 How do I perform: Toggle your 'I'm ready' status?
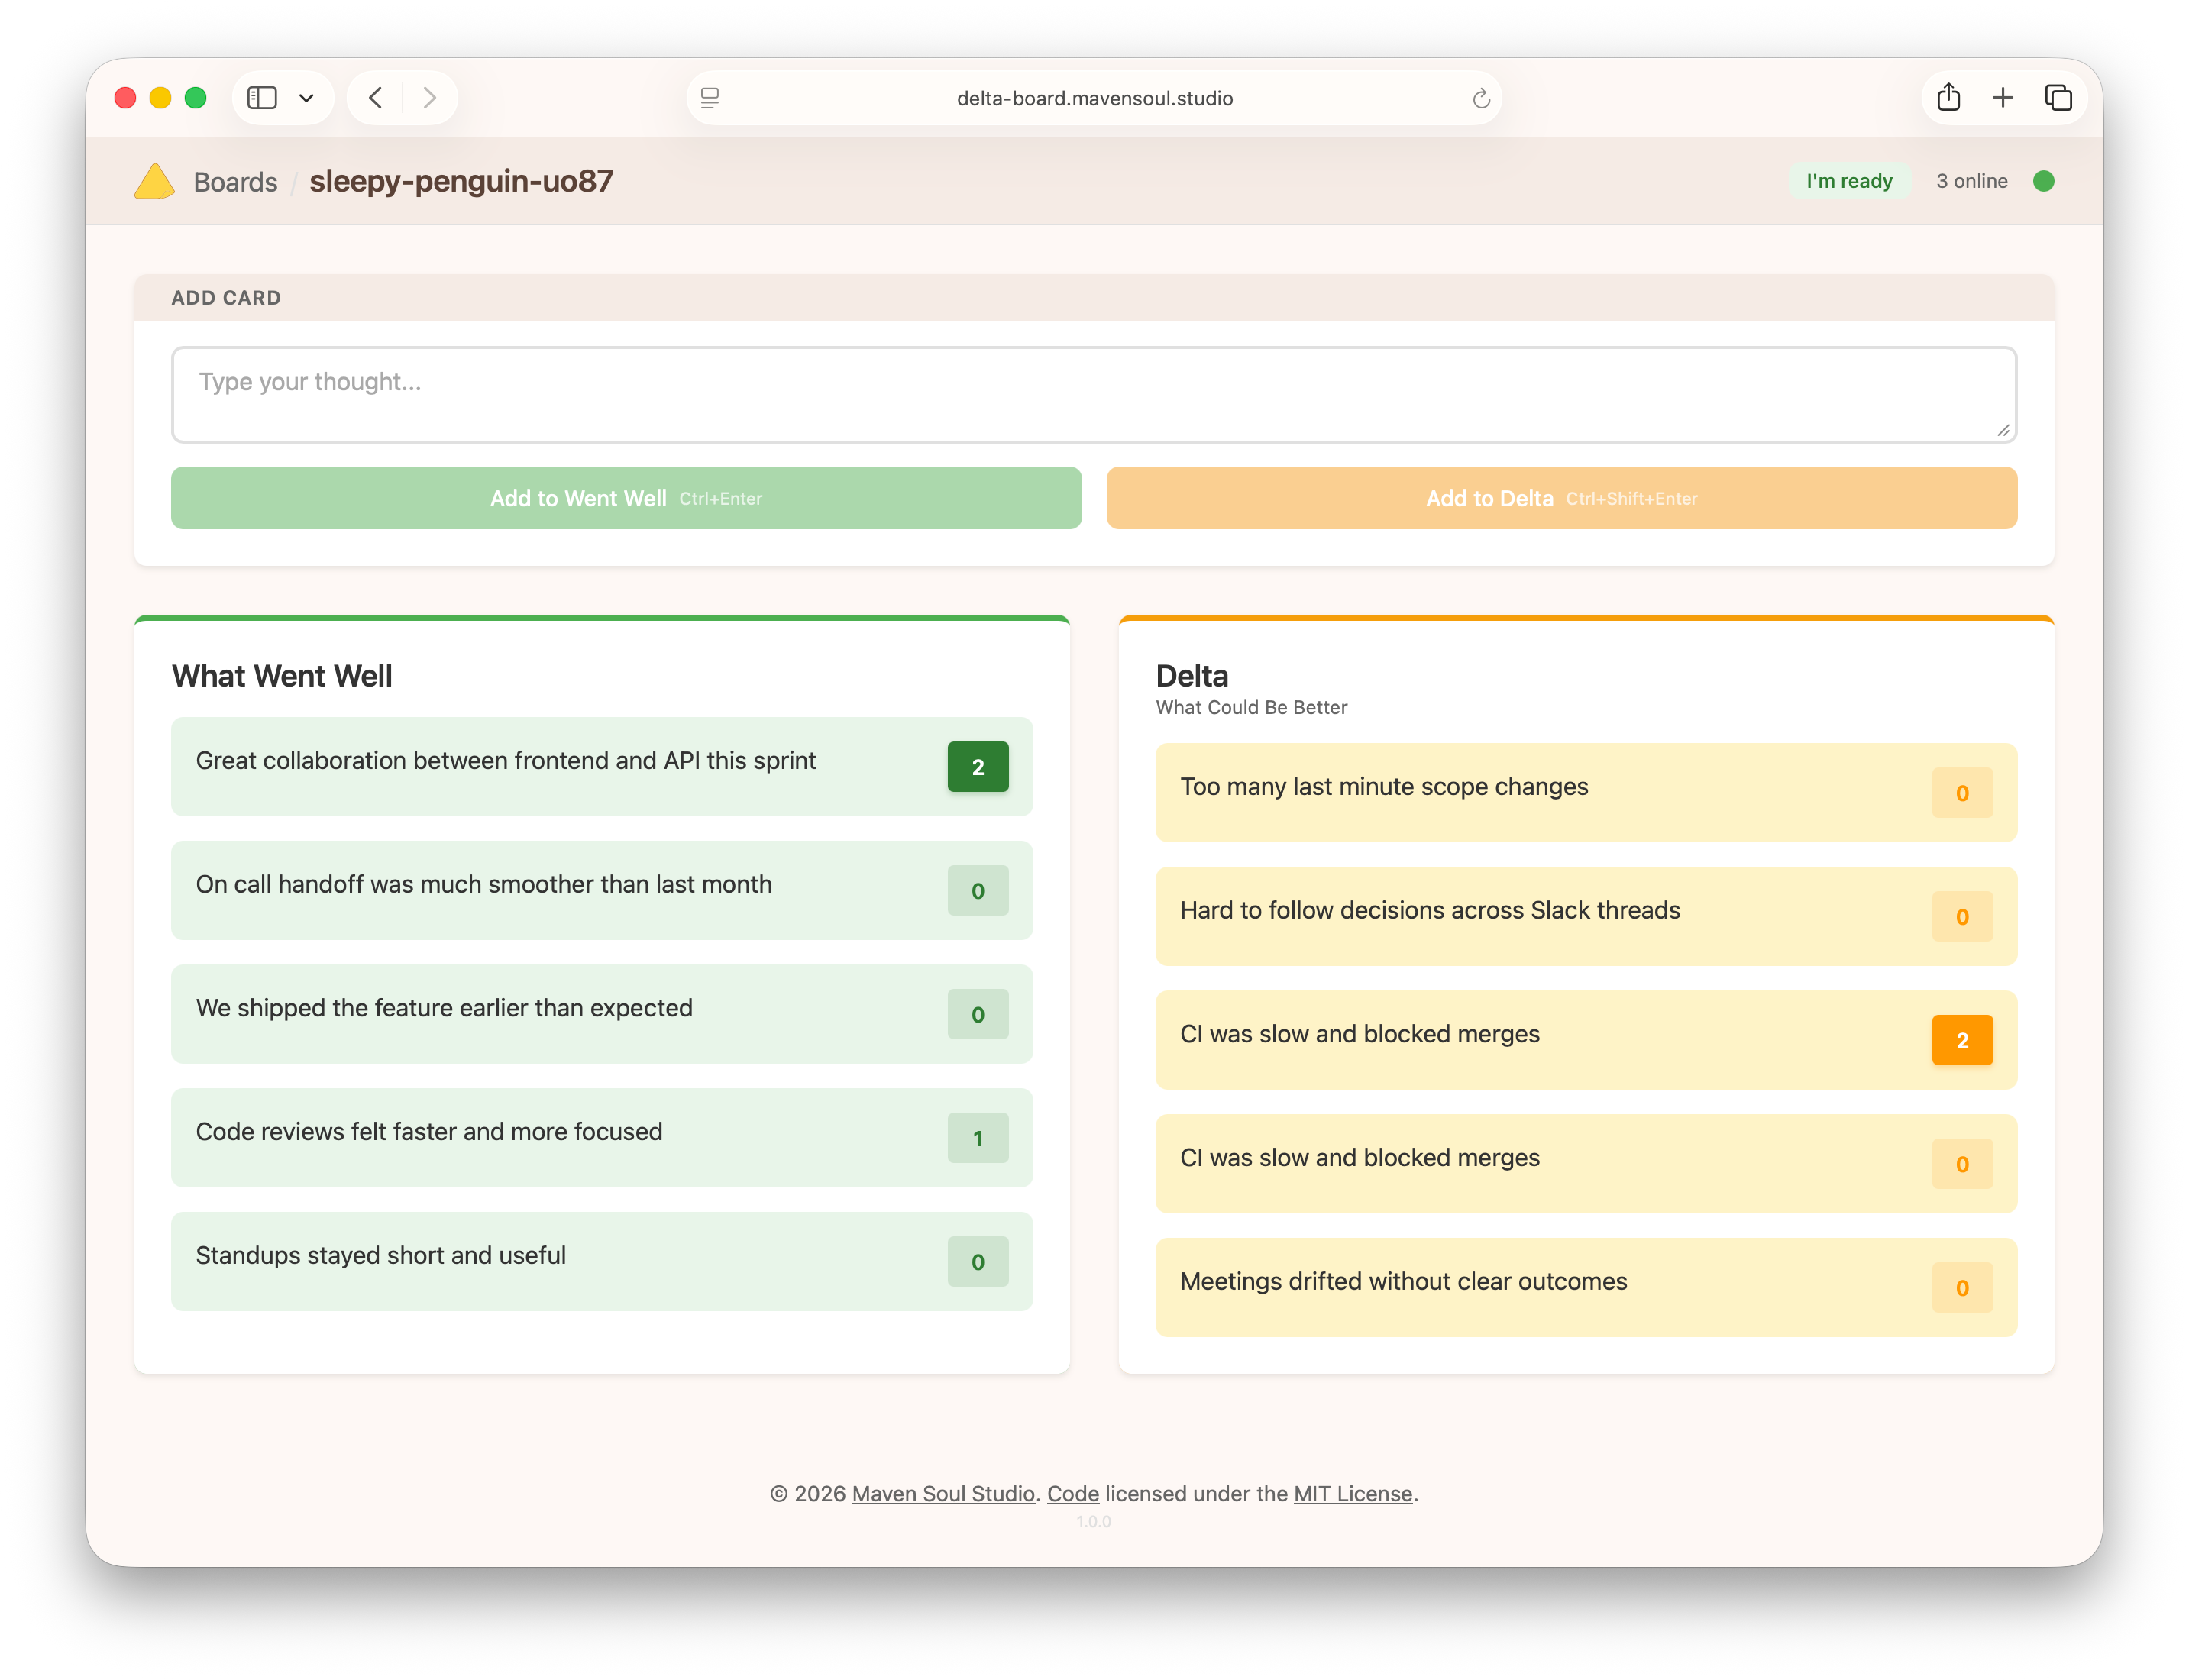pos(1849,181)
